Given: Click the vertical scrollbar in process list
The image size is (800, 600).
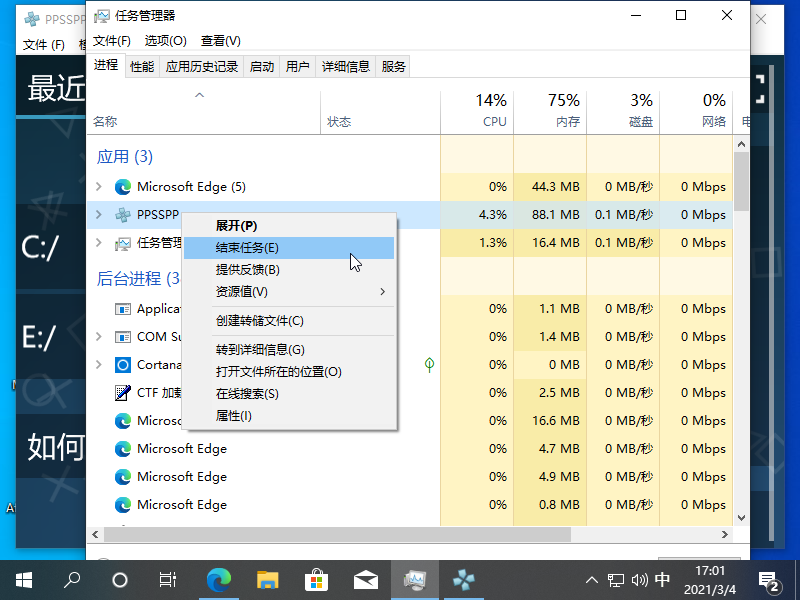Looking at the screenshot, I should [741, 182].
